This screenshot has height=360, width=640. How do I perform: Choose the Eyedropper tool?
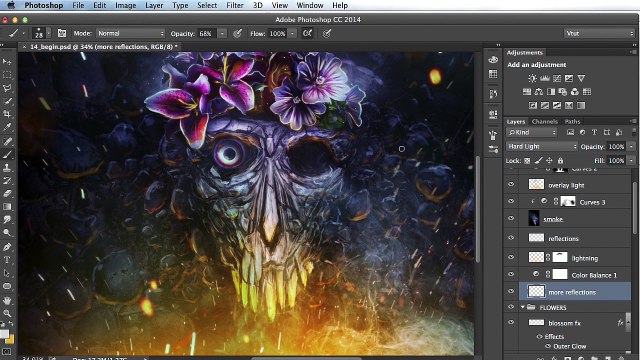[7, 127]
